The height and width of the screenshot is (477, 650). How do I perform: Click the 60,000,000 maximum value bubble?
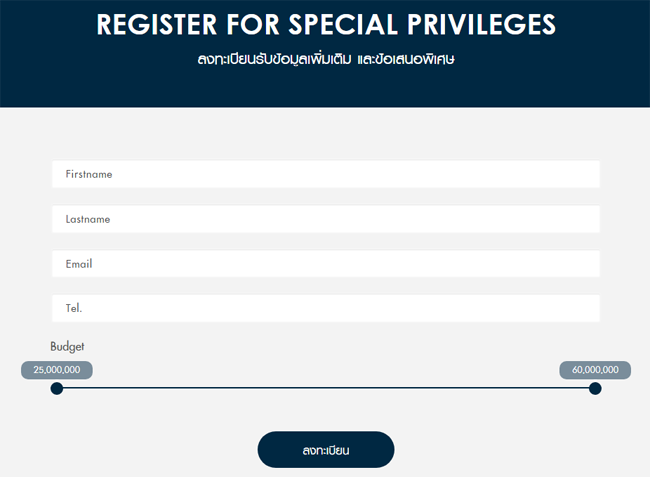click(595, 370)
